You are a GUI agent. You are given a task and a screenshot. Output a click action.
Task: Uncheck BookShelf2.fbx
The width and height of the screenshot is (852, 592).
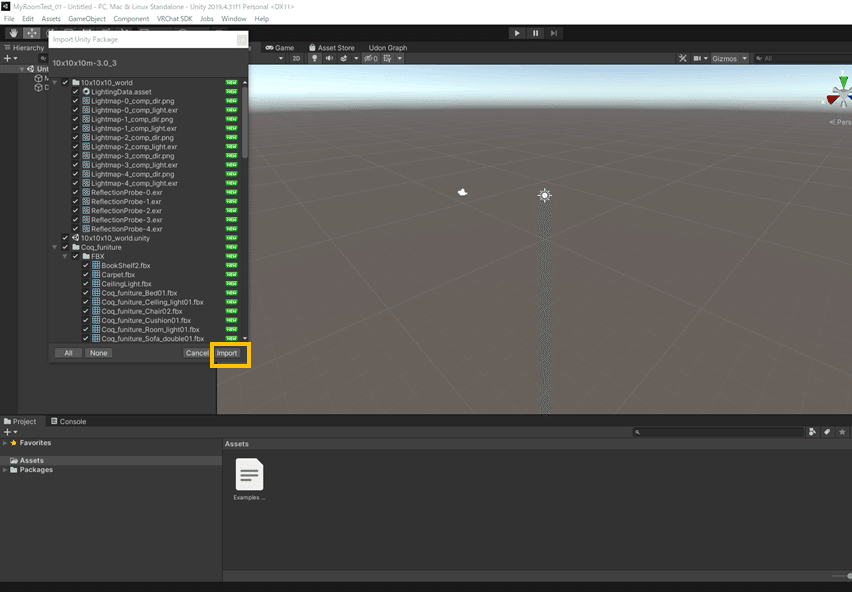[86, 266]
